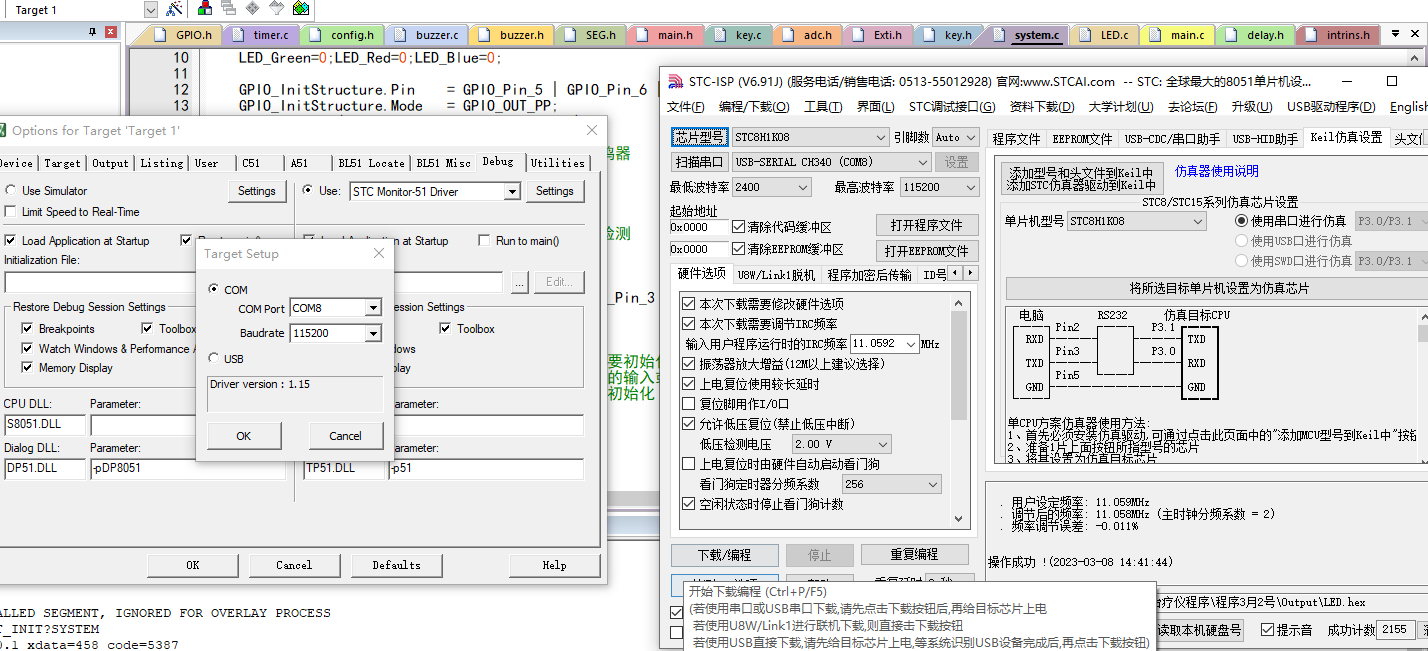1428x651 pixels.
Task: Toggle 复位脚用作I/O口 checkbox
Action: coord(688,404)
